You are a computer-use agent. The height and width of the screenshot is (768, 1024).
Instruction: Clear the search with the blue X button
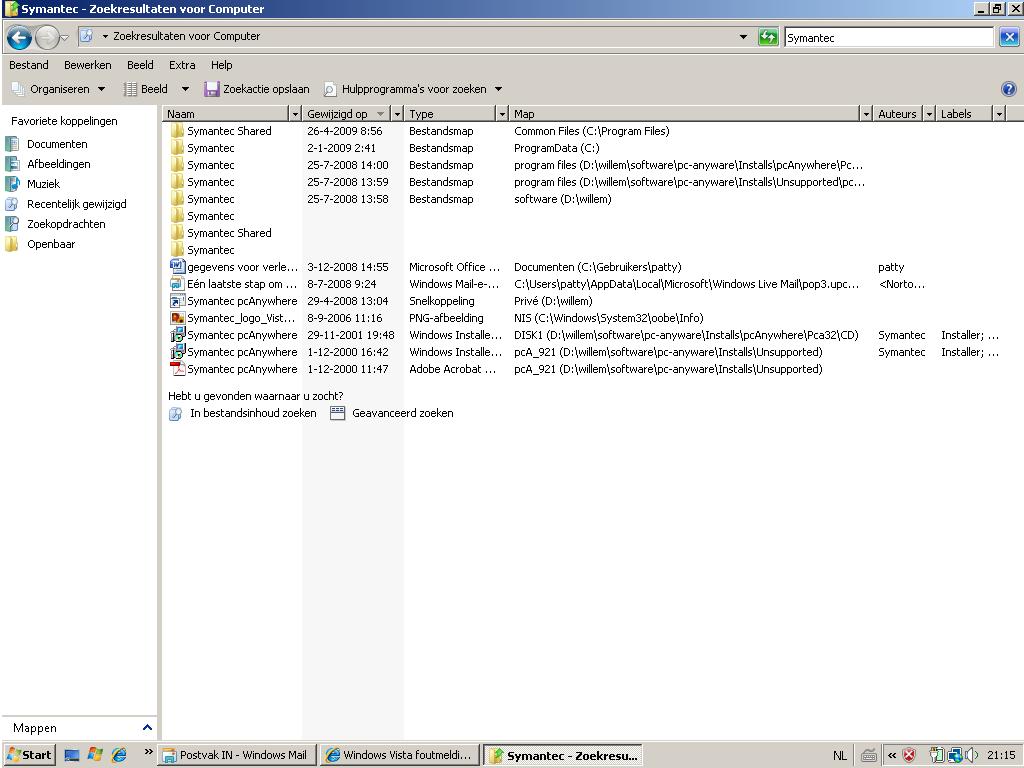tap(1008, 37)
